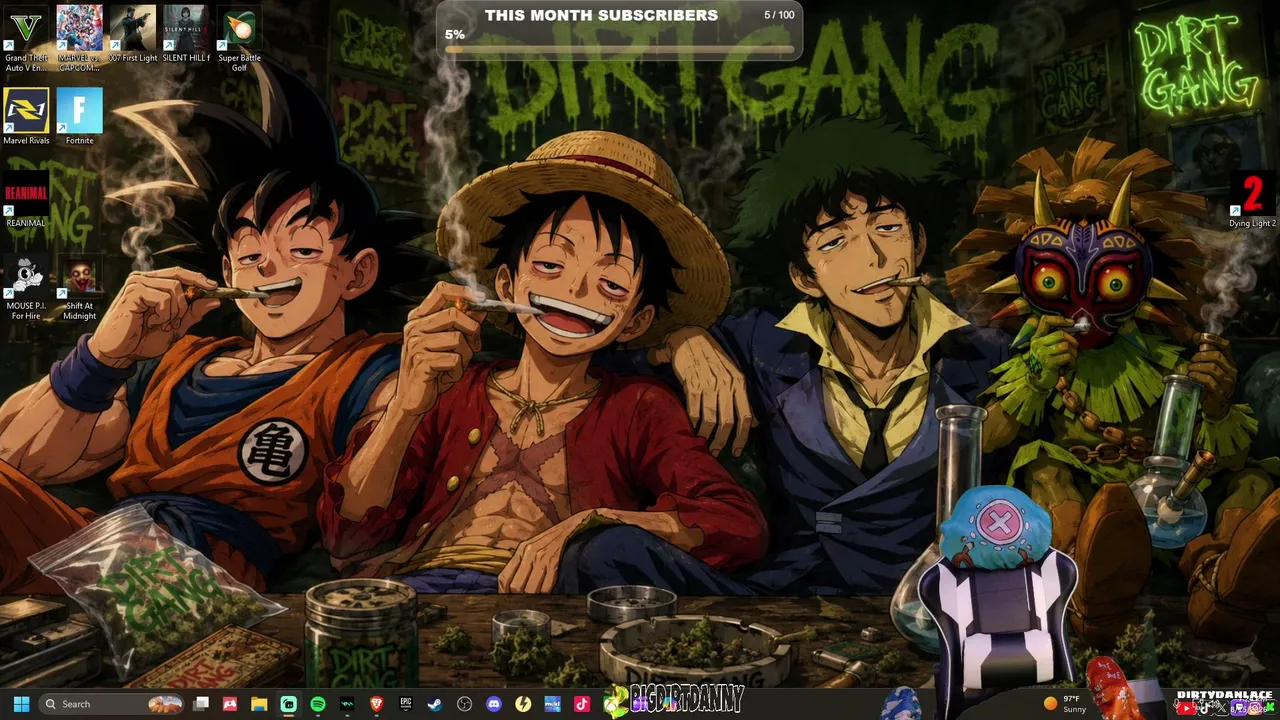1280x720 pixels.
Task: Open Brave browser from the taskbar
Action: [376, 704]
